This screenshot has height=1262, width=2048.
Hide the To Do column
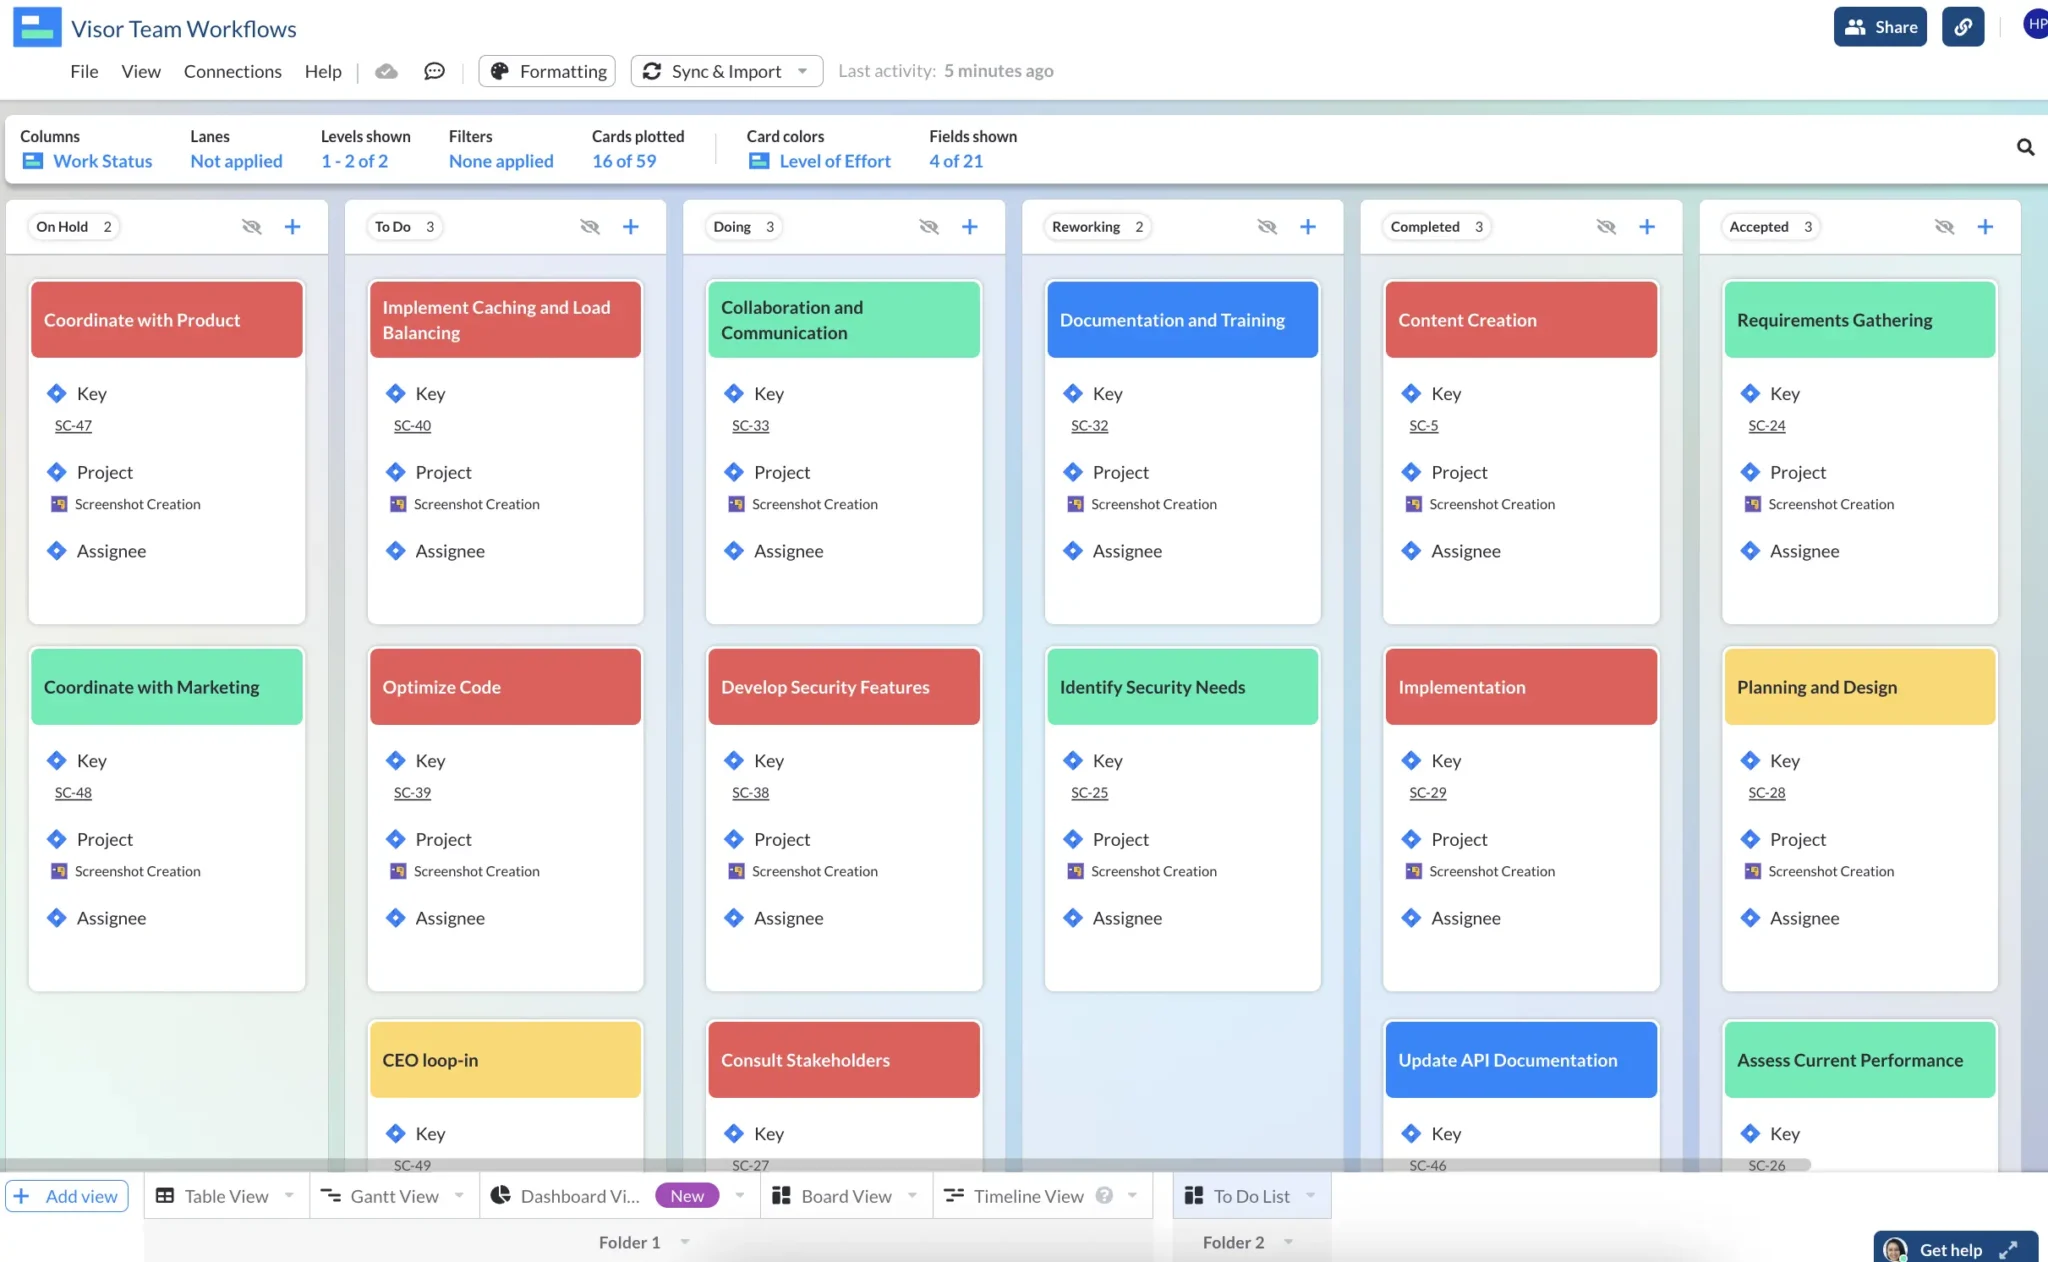tap(590, 227)
